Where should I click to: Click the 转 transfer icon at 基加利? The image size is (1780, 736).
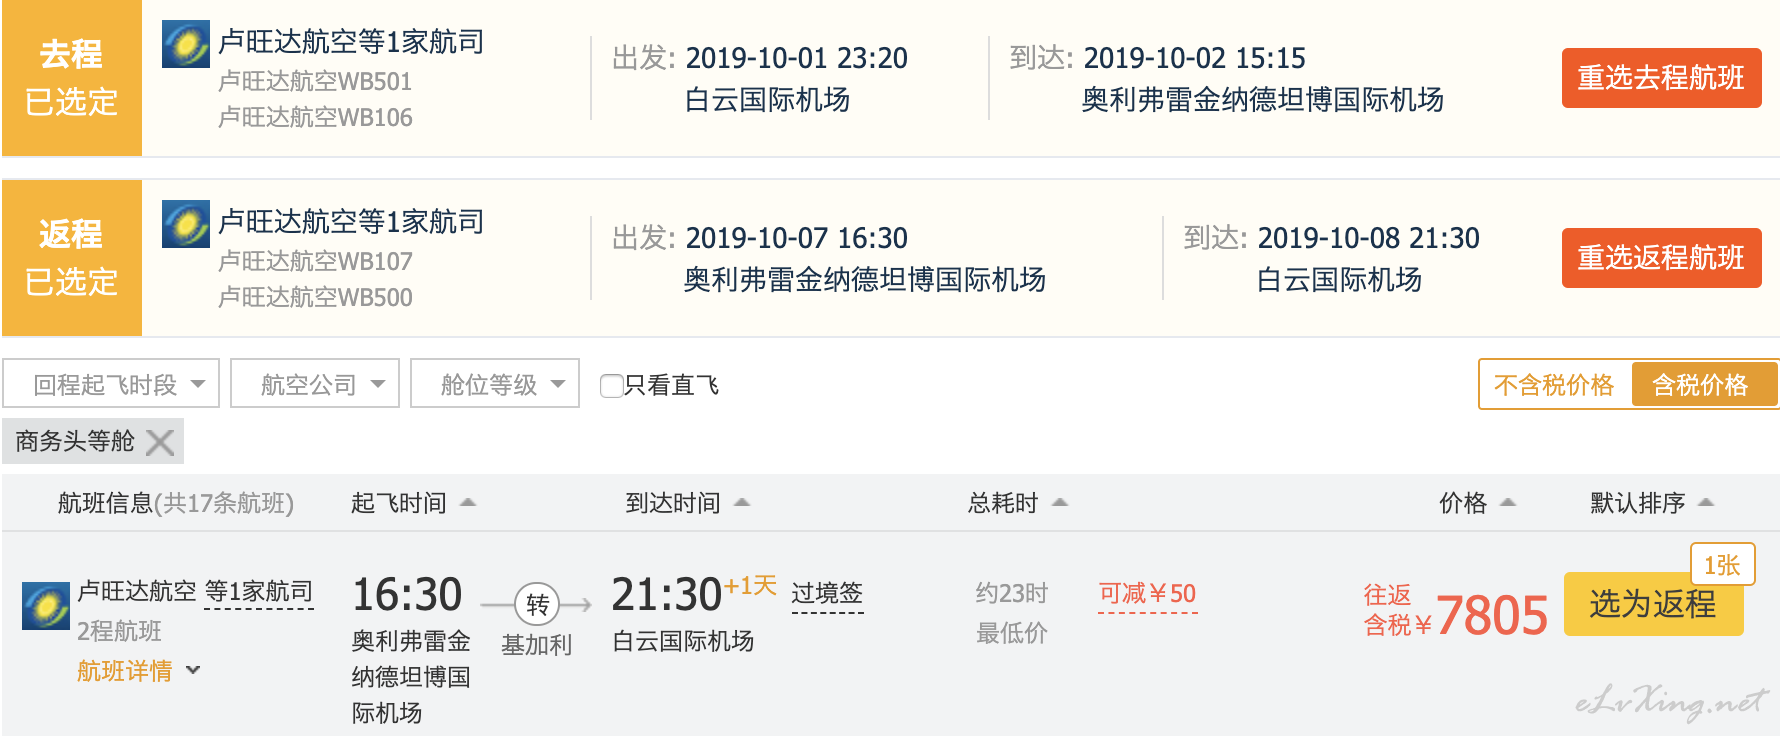(537, 604)
